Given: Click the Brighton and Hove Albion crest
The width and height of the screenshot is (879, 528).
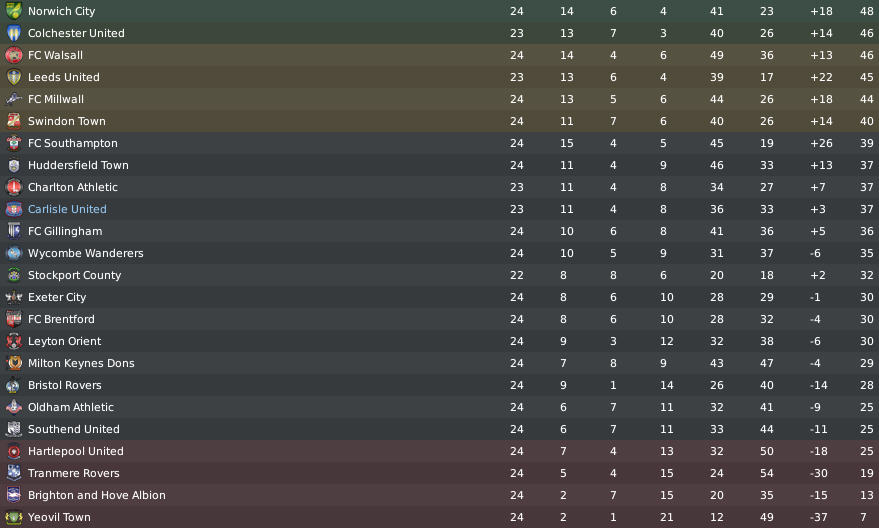Looking at the screenshot, I should click(x=13, y=495).
